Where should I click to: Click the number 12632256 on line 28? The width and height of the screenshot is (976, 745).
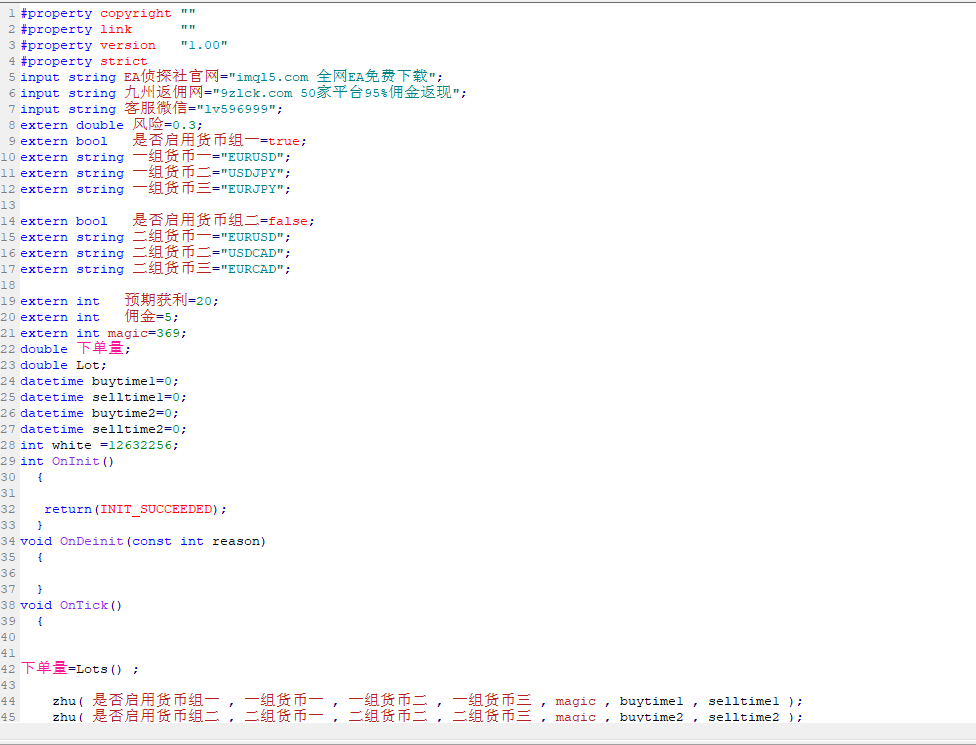click(148, 445)
